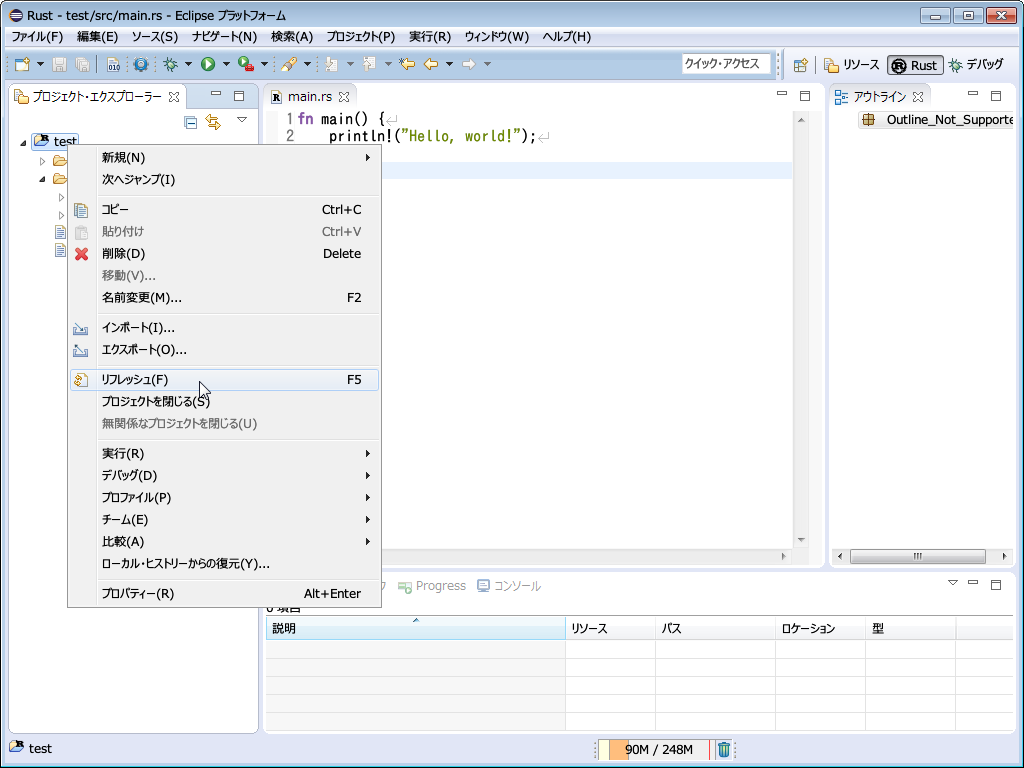Switch to the Rust perspective
Image resolution: width=1024 pixels, height=768 pixels.
click(x=914, y=65)
